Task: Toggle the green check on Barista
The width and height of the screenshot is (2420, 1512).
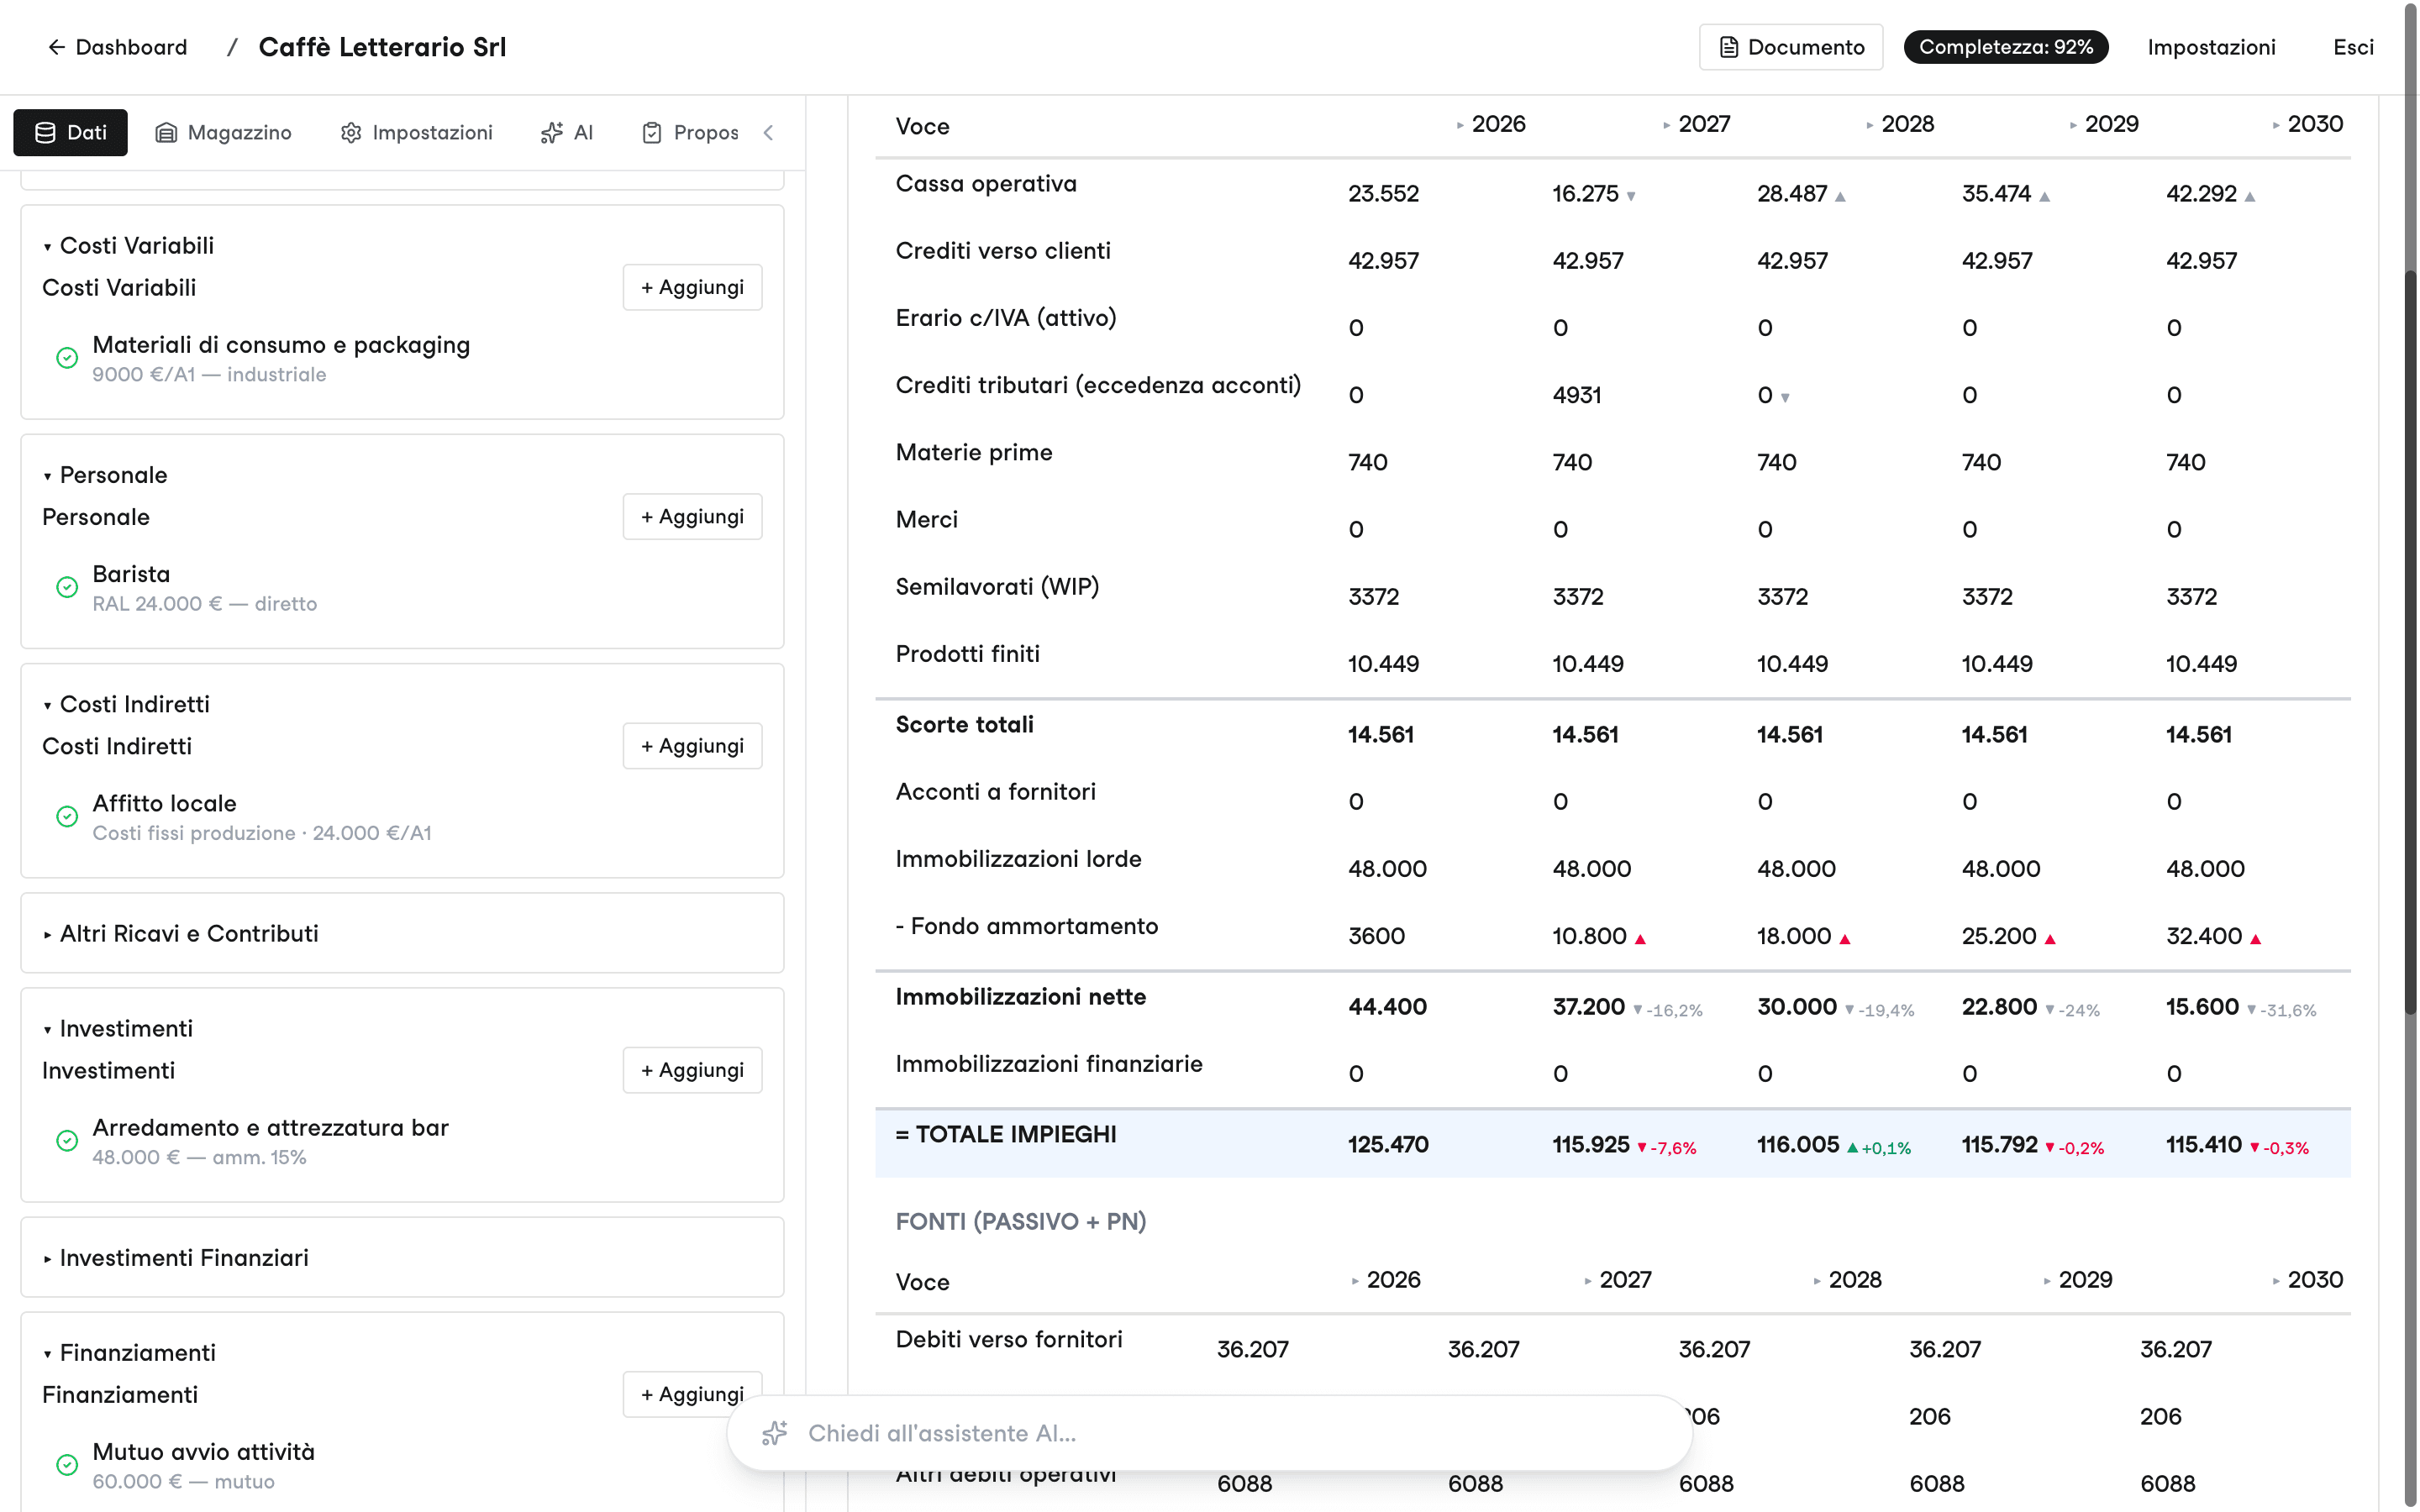Action: (x=67, y=587)
